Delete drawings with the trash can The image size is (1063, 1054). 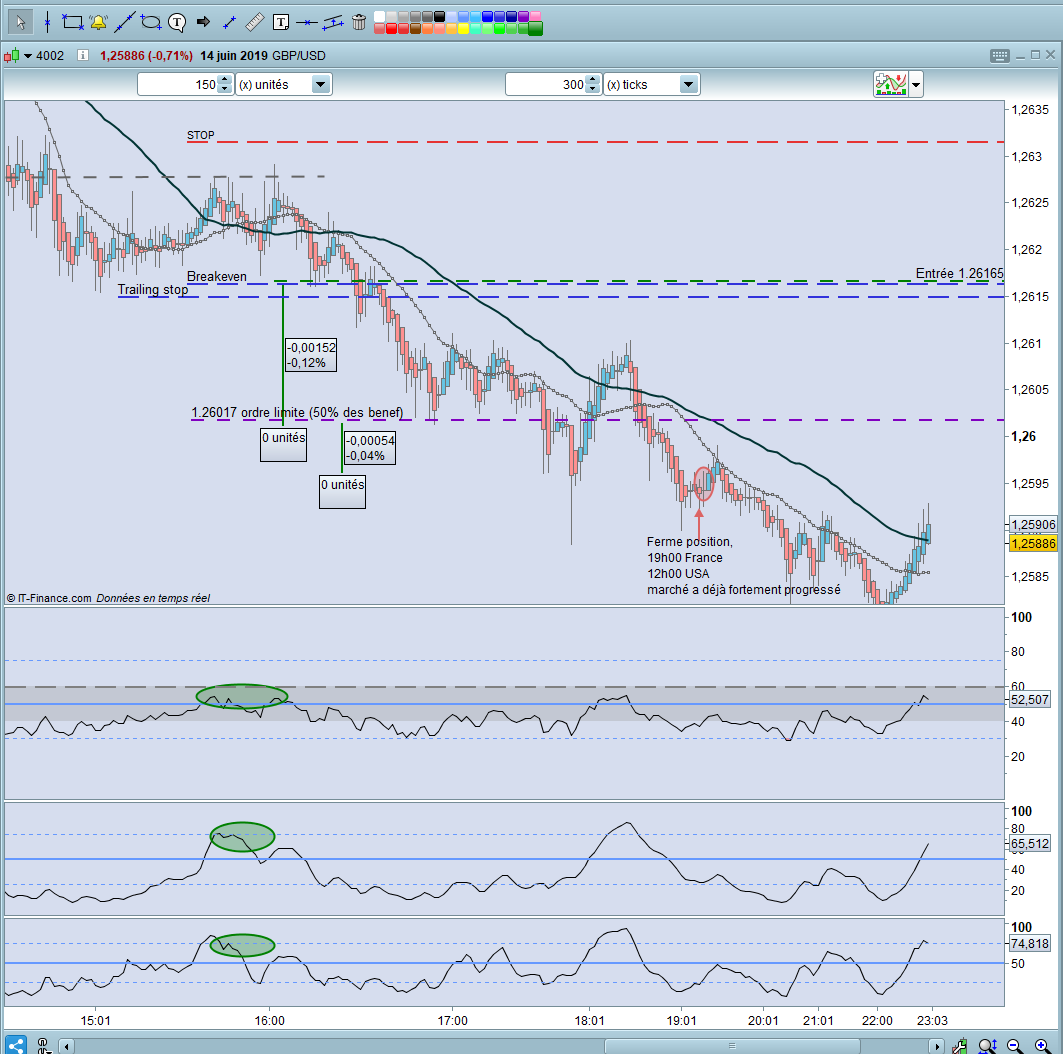359,22
